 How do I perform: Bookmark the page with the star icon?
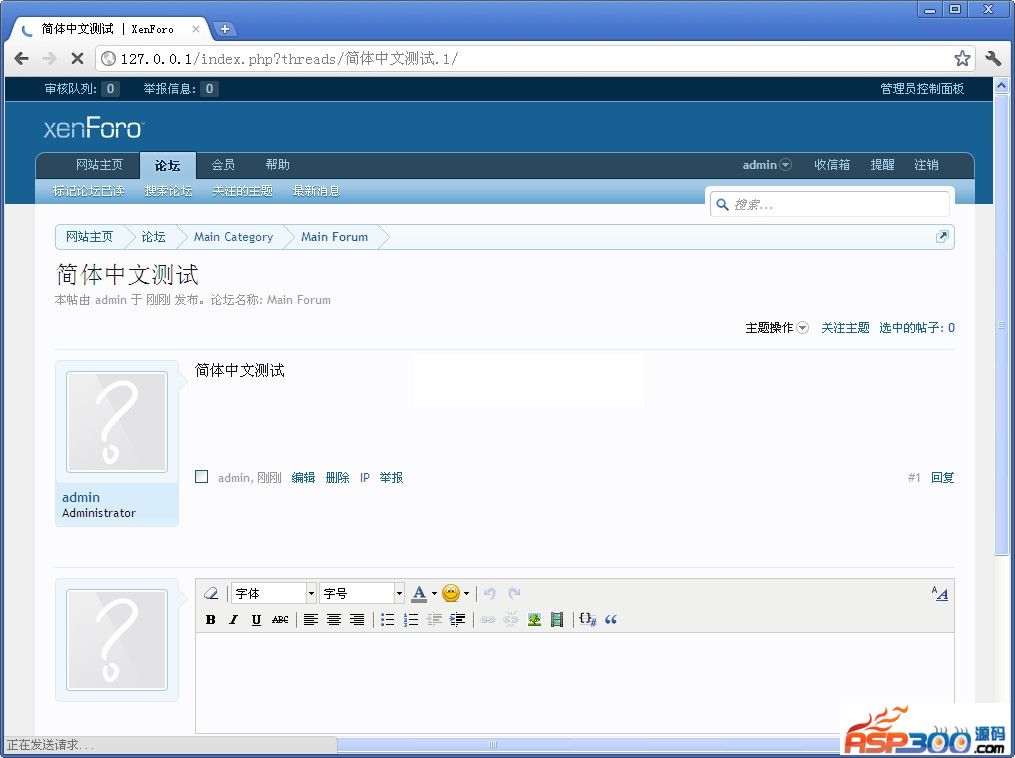tap(963, 58)
